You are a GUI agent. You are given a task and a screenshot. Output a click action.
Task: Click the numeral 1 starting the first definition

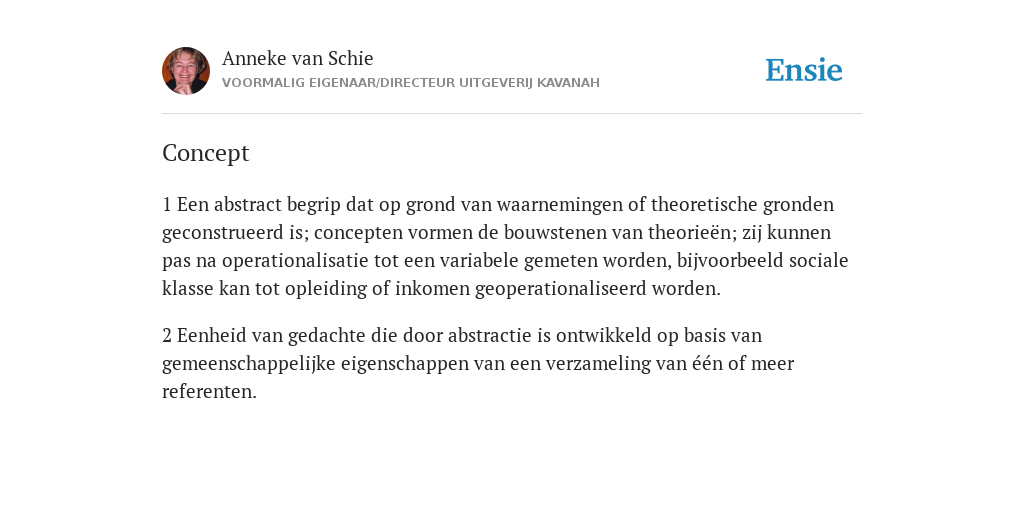pos(167,204)
